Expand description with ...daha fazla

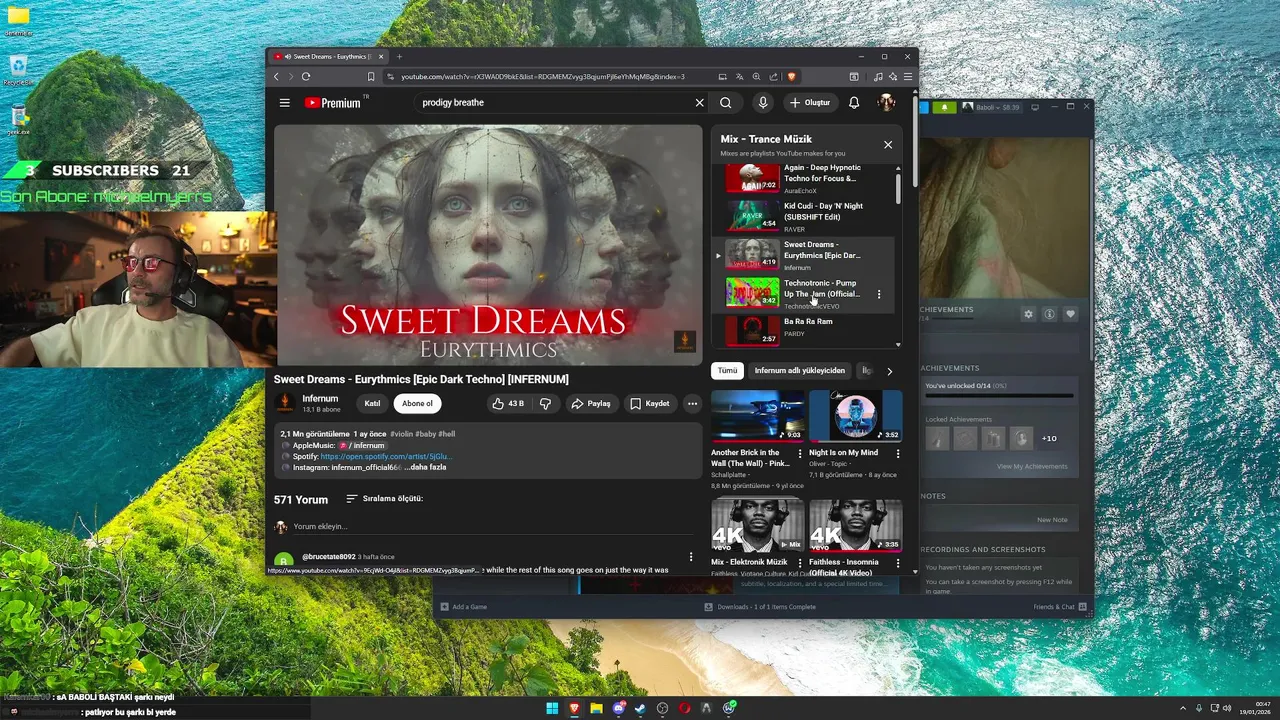tap(425, 467)
